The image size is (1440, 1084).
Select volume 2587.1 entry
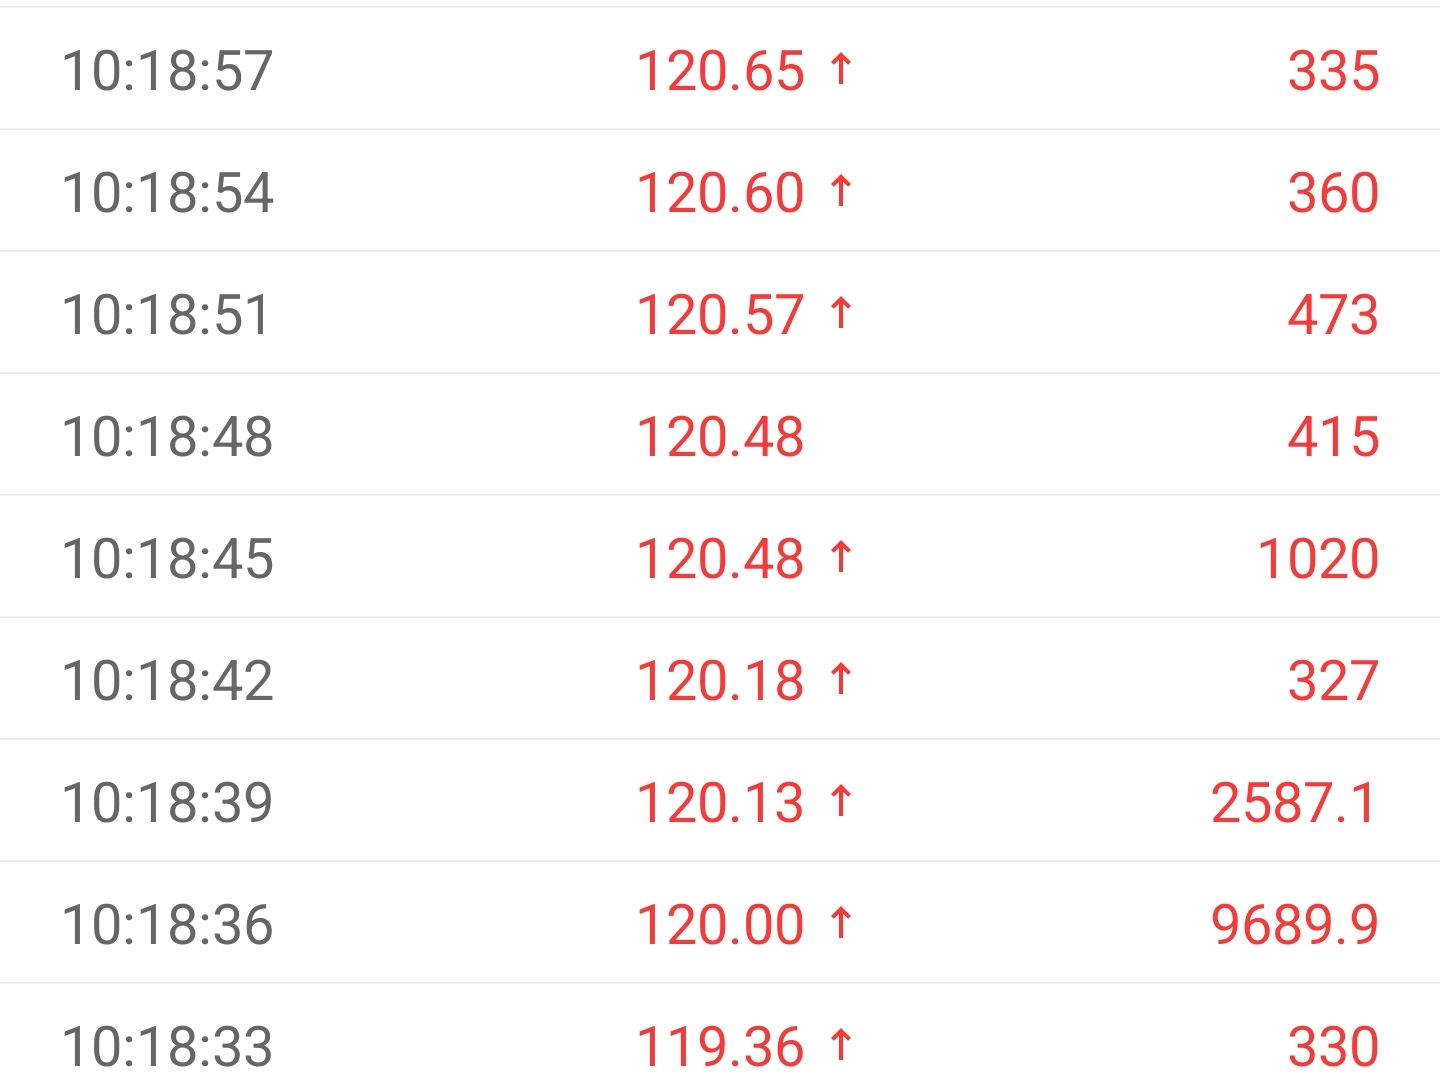pyautogui.click(x=1295, y=803)
